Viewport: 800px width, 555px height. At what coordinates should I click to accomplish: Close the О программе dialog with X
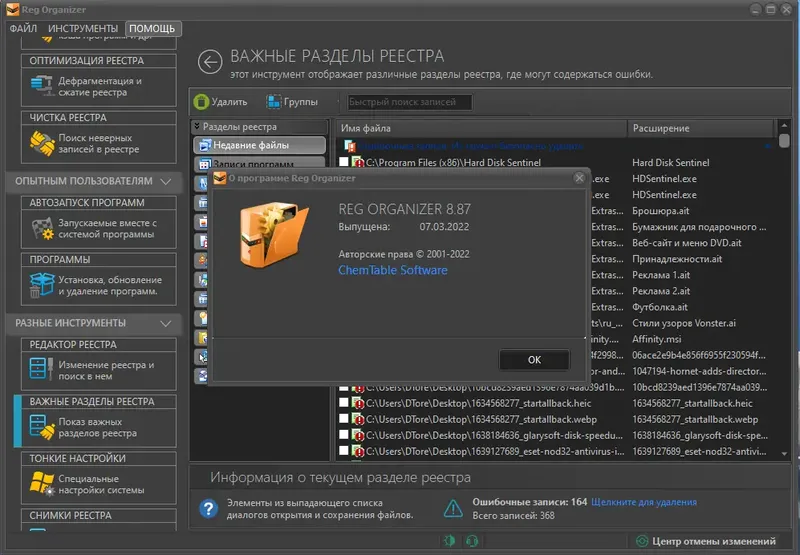(x=579, y=178)
